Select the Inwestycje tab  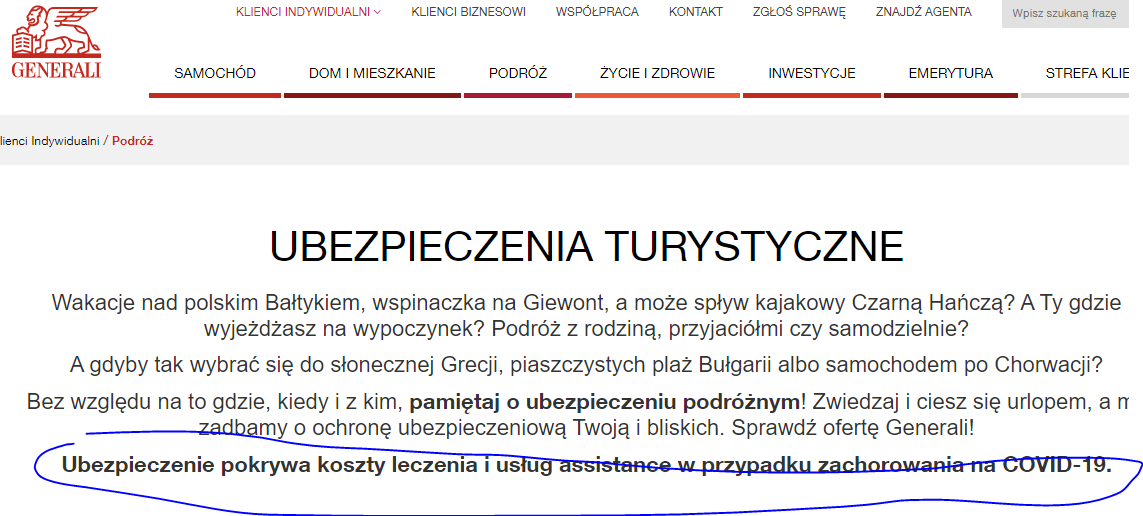pos(812,74)
